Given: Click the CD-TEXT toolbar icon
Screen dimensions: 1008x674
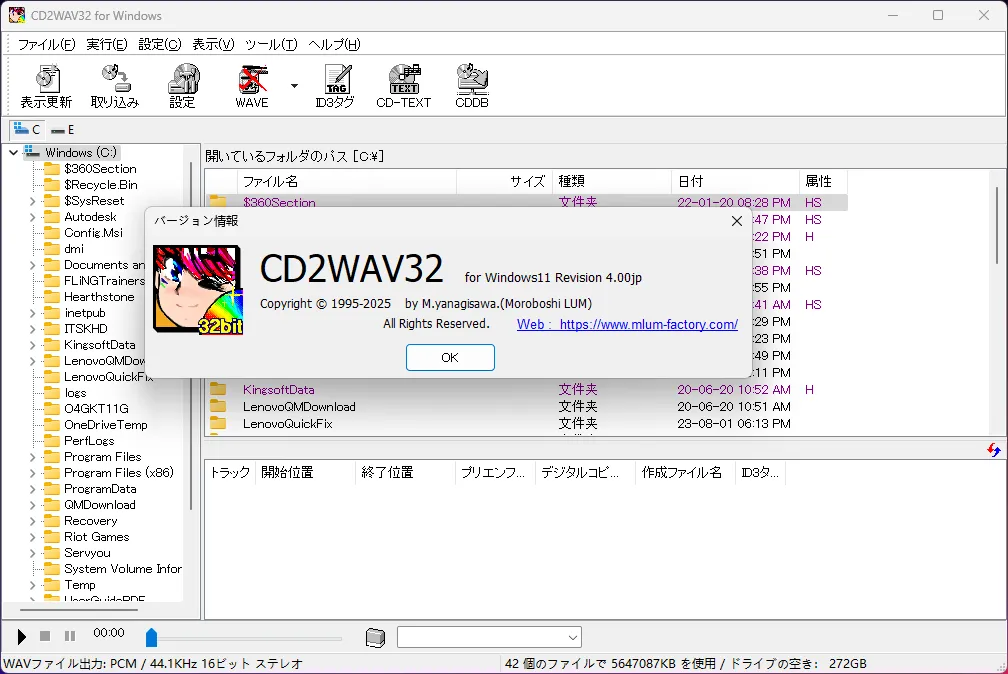Looking at the screenshot, I should coord(404,86).
